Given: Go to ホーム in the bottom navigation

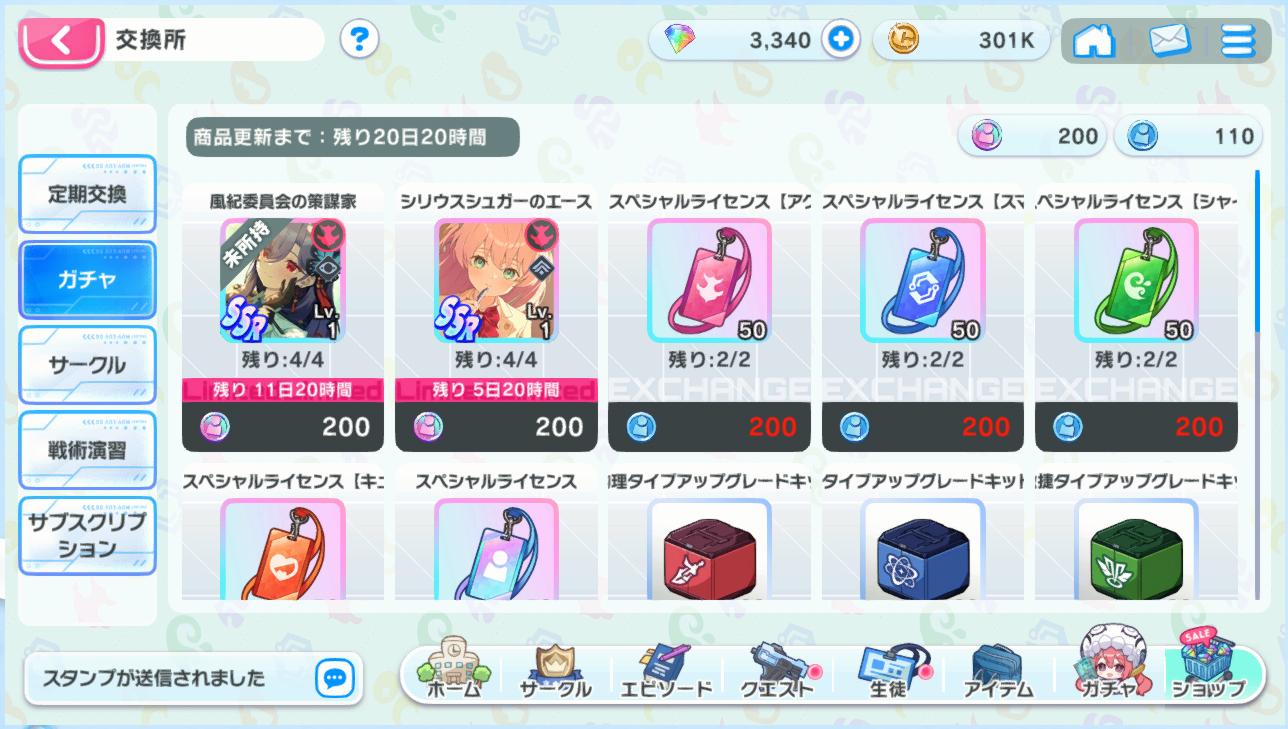Looking at the screenshot, I should [453, 669].
